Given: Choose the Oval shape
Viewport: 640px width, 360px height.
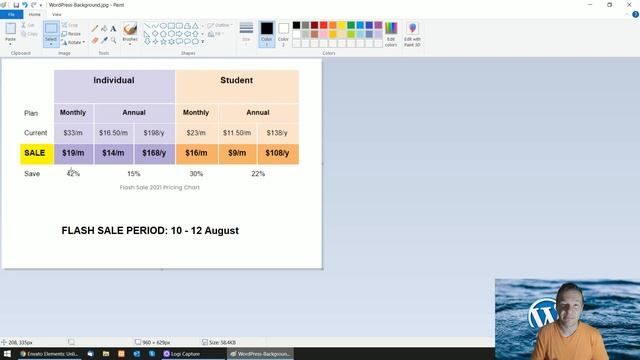Looking at the screenshot, I should pyautogui.click(x=163, y=26).
